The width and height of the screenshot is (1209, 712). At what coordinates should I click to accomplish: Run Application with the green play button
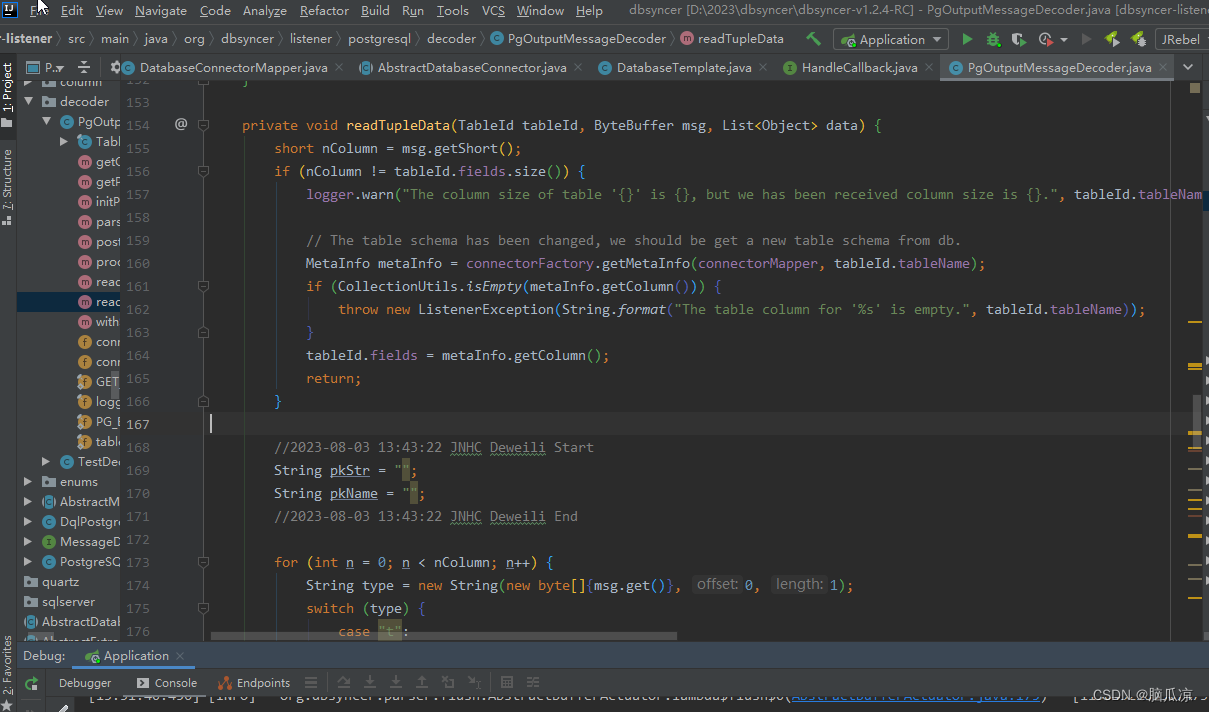pyautogui.click(x=967, y=39)
